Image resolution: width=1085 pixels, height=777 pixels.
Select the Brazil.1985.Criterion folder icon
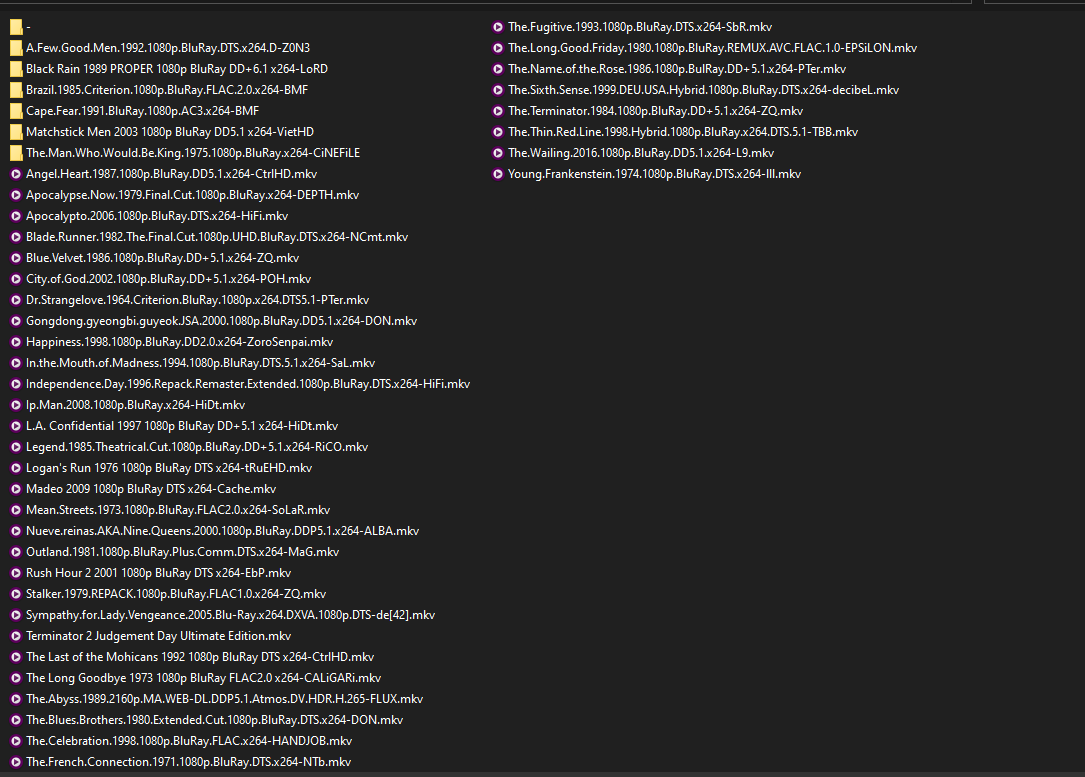[x=16, y=90]
